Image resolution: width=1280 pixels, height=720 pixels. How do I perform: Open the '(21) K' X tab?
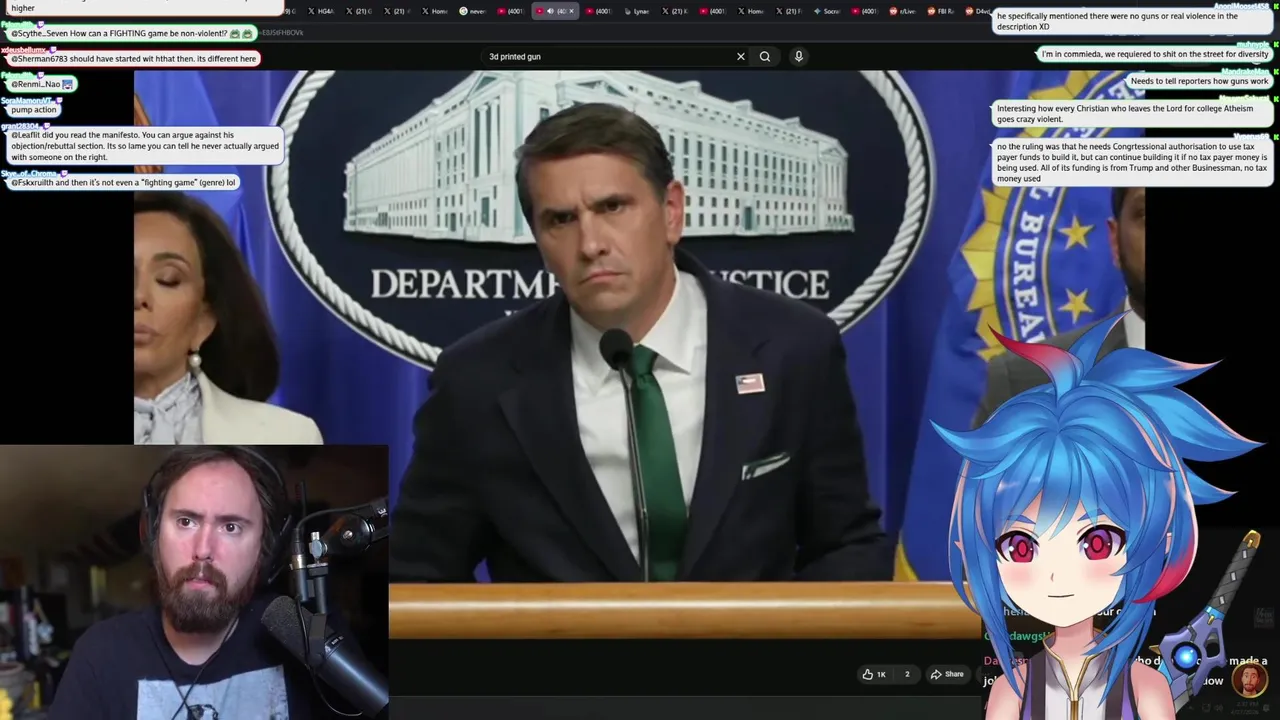(674, 11)
